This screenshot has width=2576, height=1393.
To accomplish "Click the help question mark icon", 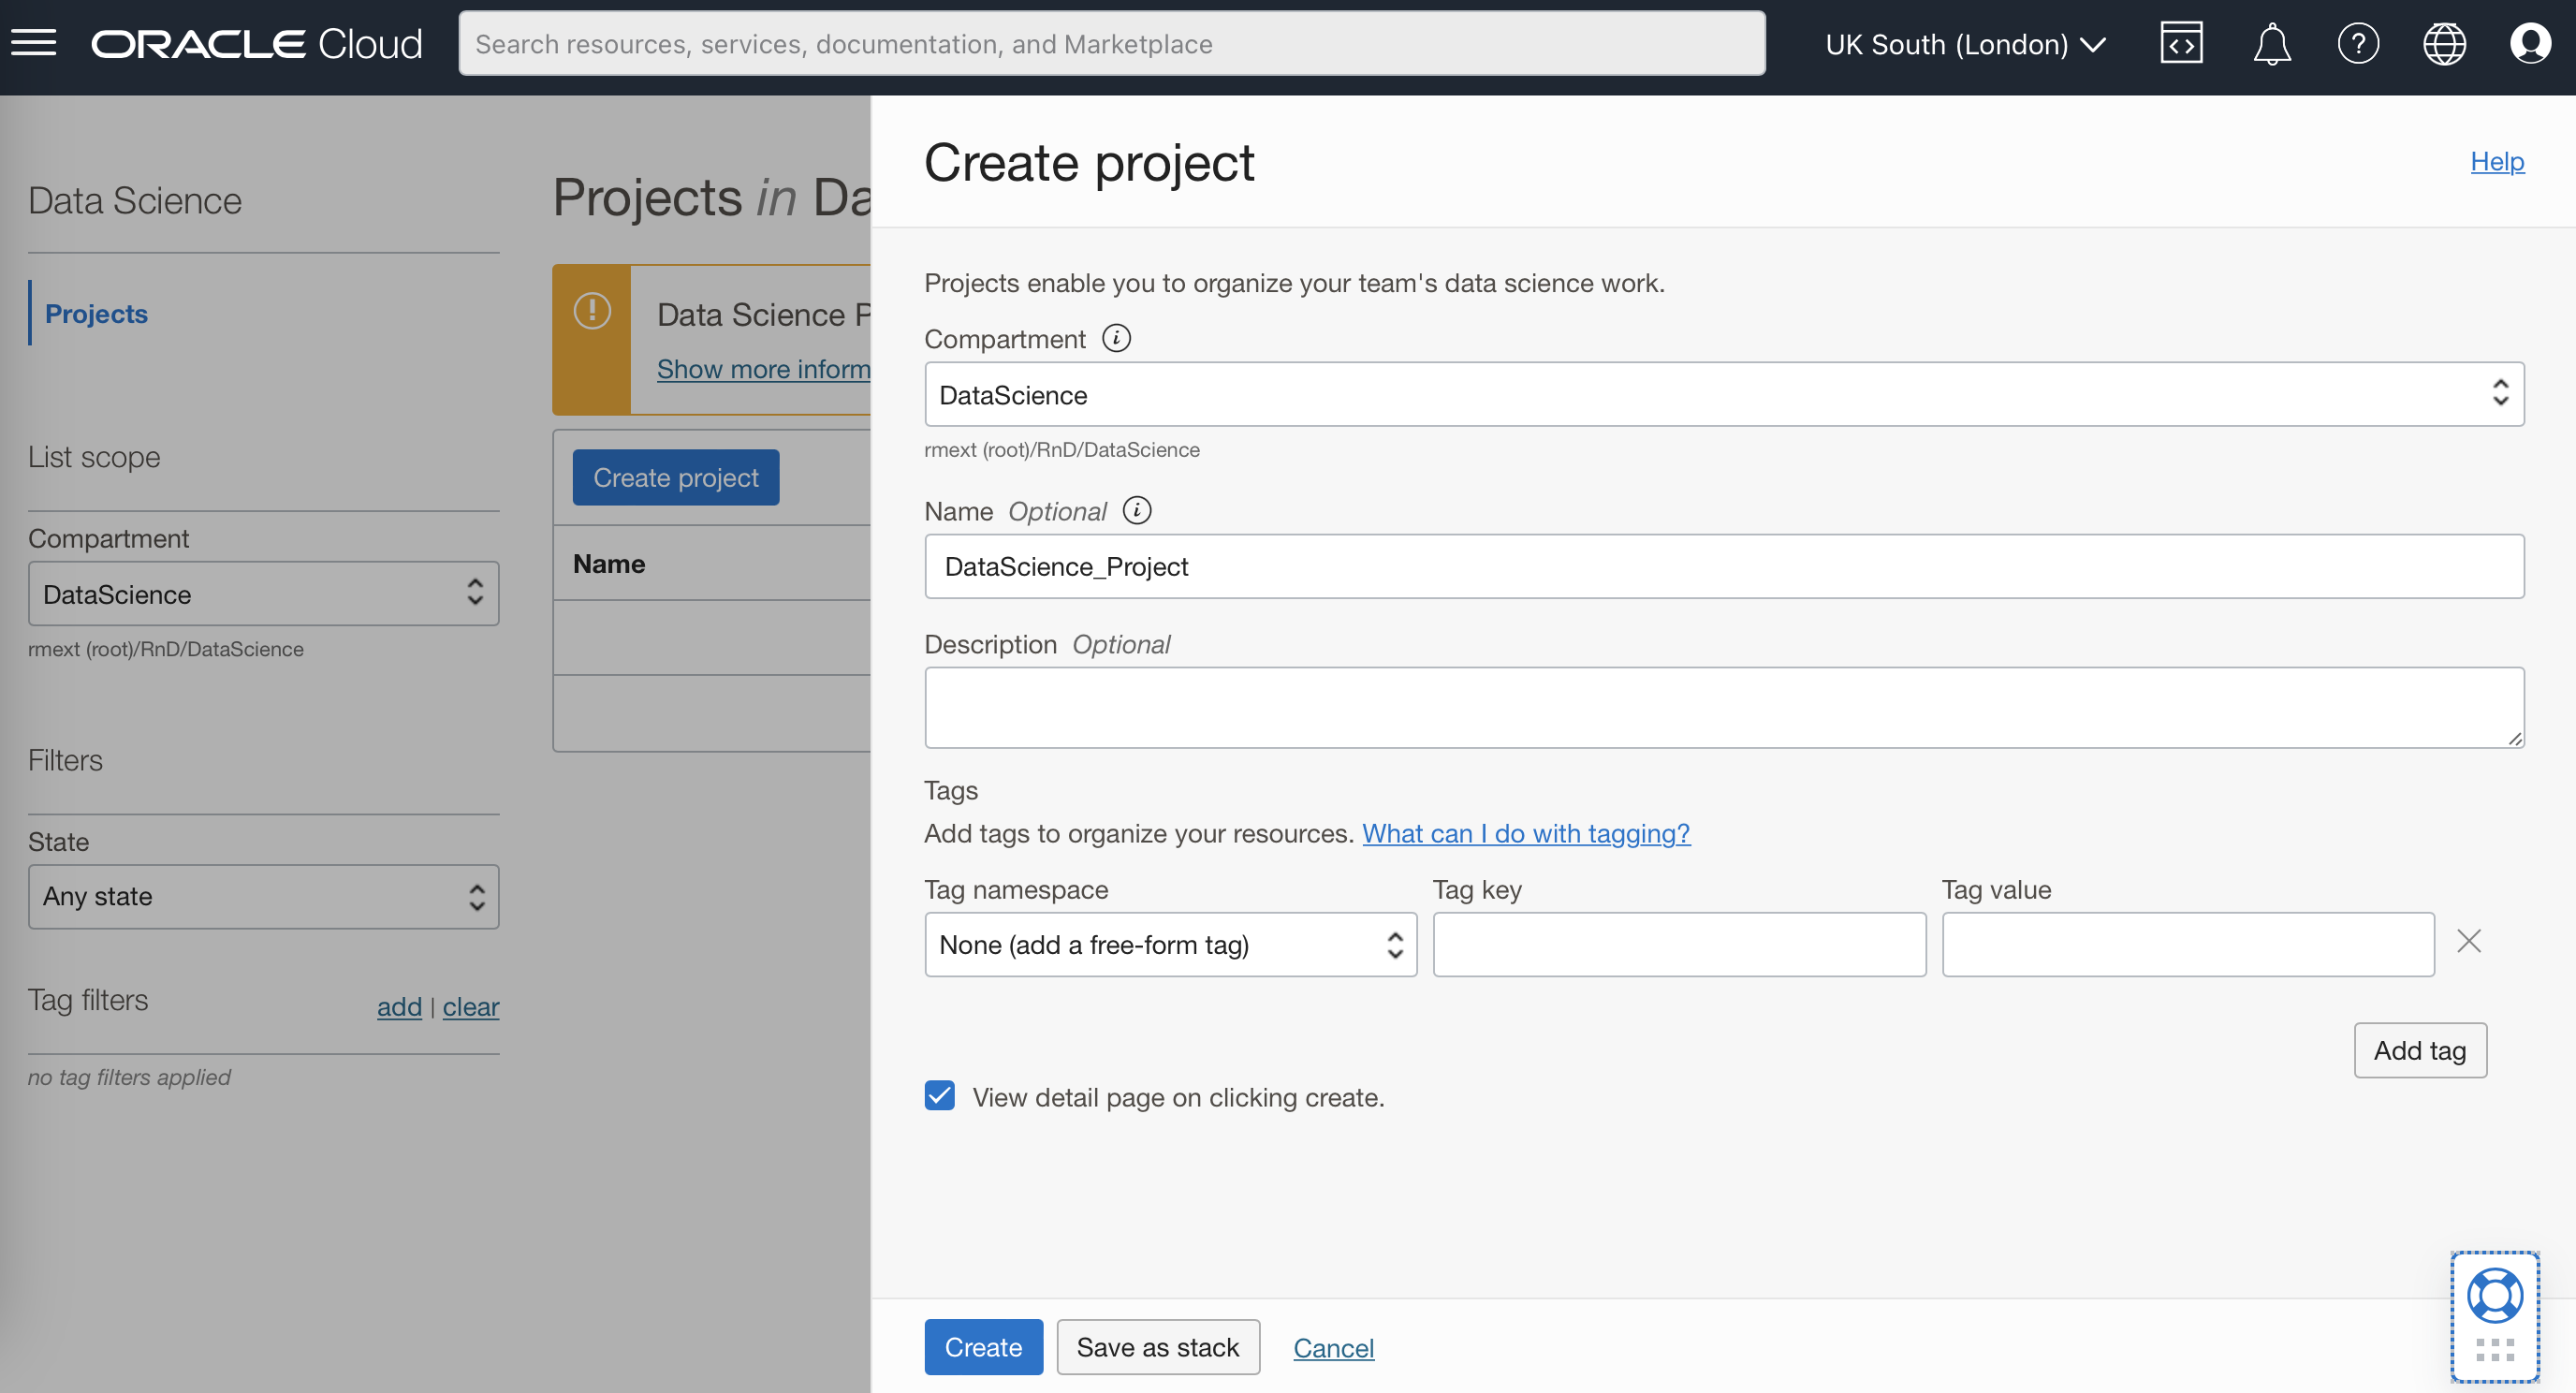I will [2357, 43].
